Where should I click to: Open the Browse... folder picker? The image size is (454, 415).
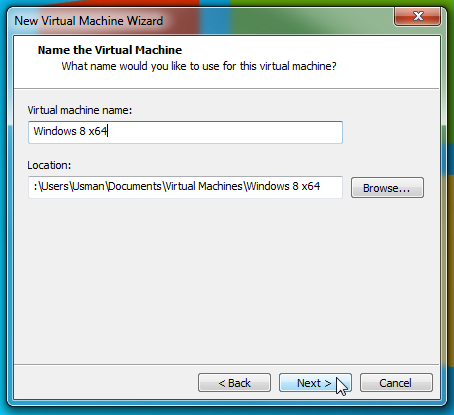pos(387,188)
